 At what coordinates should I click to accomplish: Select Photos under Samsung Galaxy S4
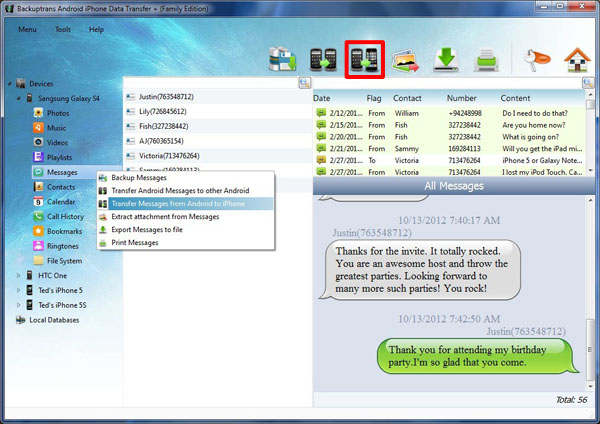[x=58, y=113]
